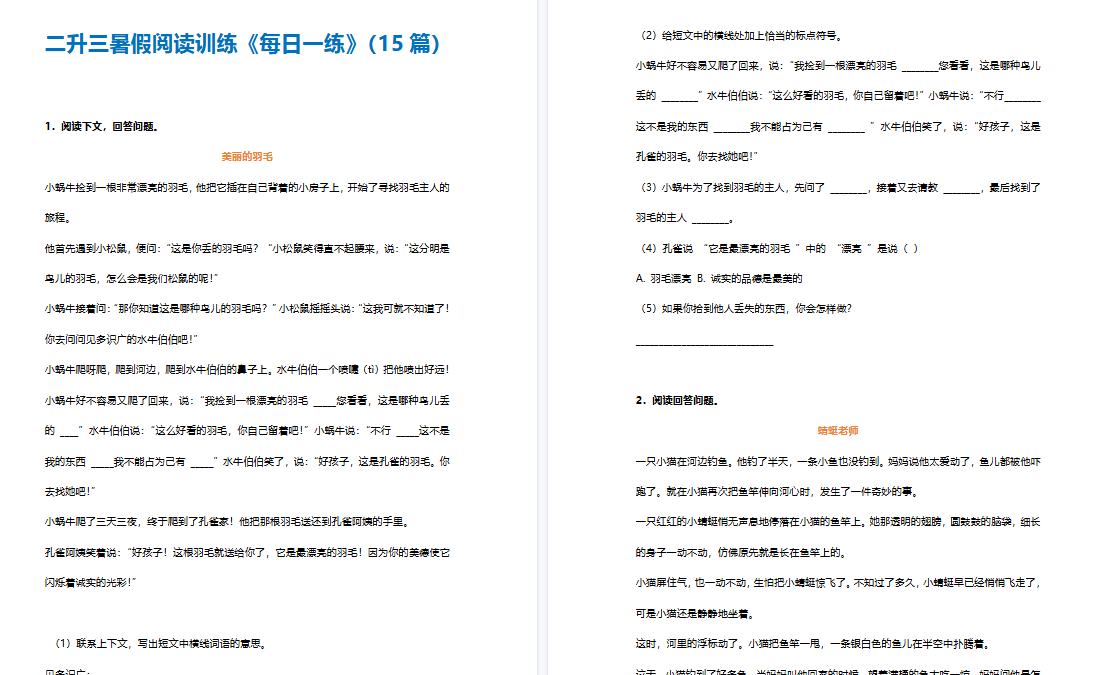The height and width of the screenshot is (675, 1106).
Task: Click the line '可是小猫还是静静地坐着。'
Action: (696, 614)
